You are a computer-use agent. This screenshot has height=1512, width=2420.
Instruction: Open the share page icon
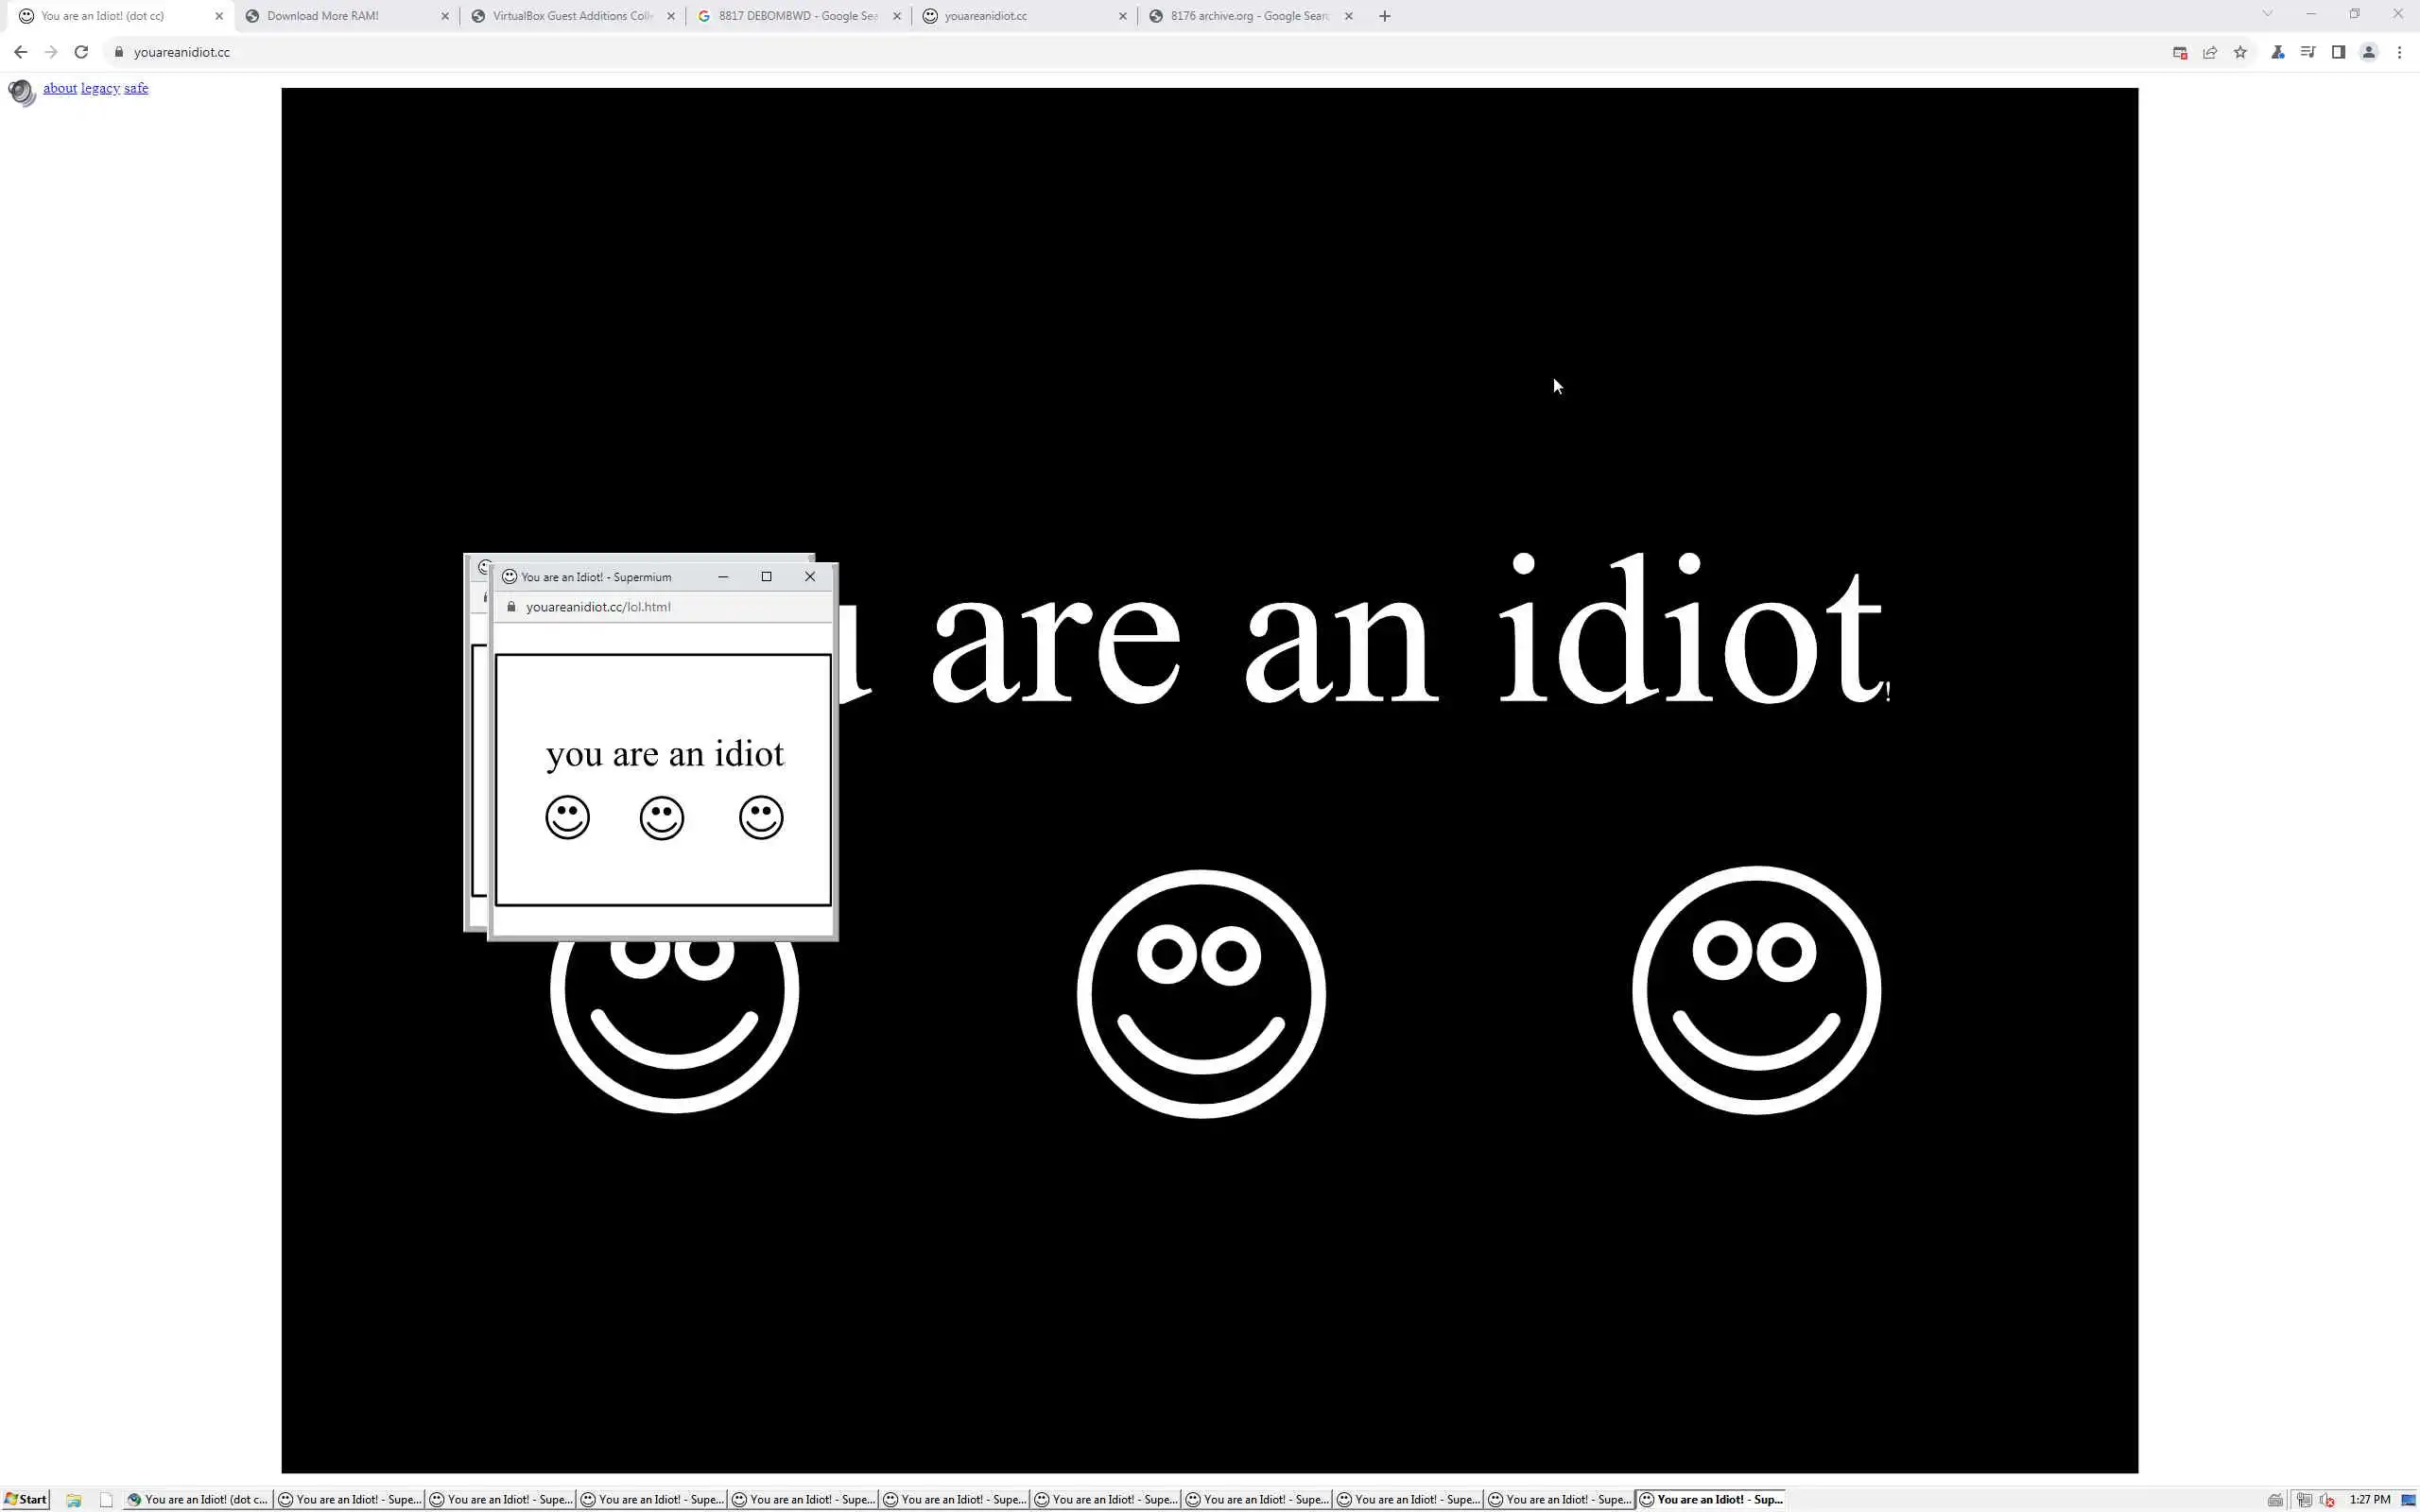2210,52
